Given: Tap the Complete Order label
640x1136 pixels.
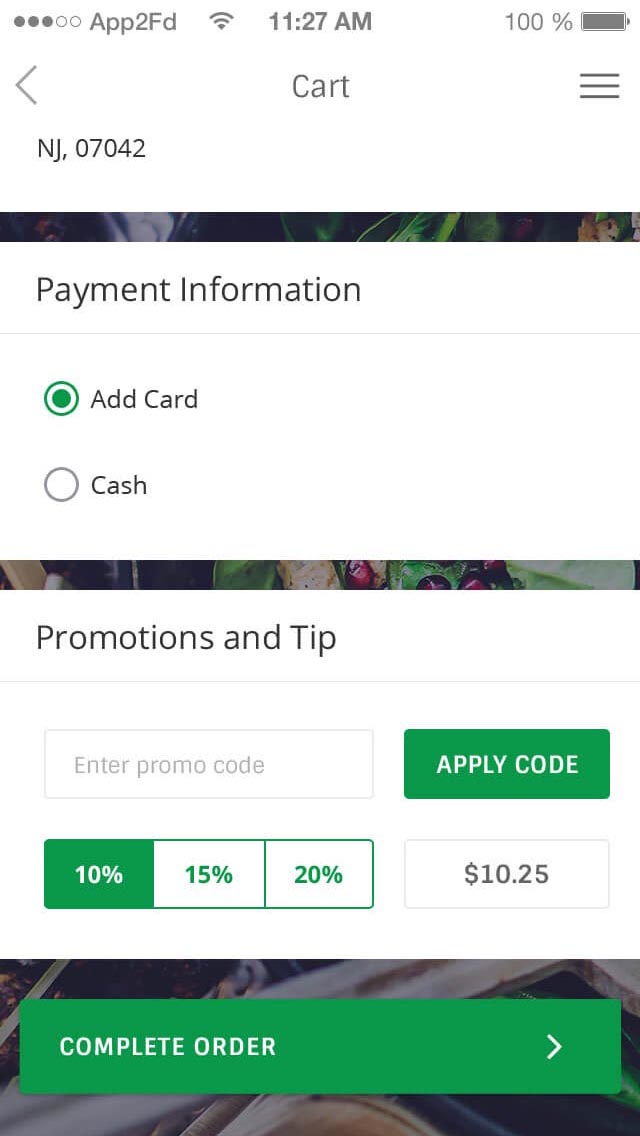Looking at the screenshot, I should 168,1046.
